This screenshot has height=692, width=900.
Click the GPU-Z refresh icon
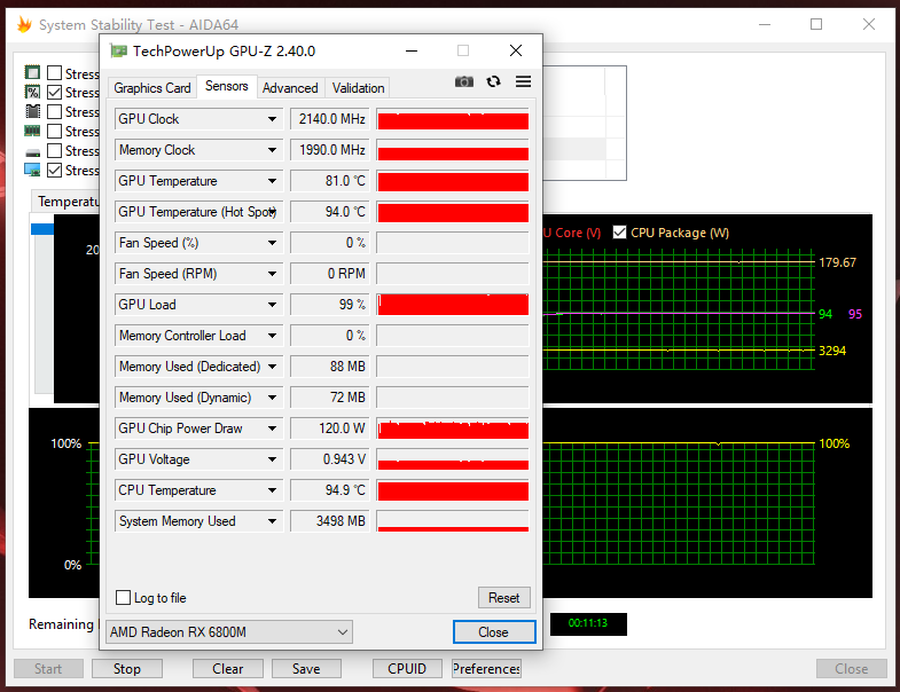493,82
